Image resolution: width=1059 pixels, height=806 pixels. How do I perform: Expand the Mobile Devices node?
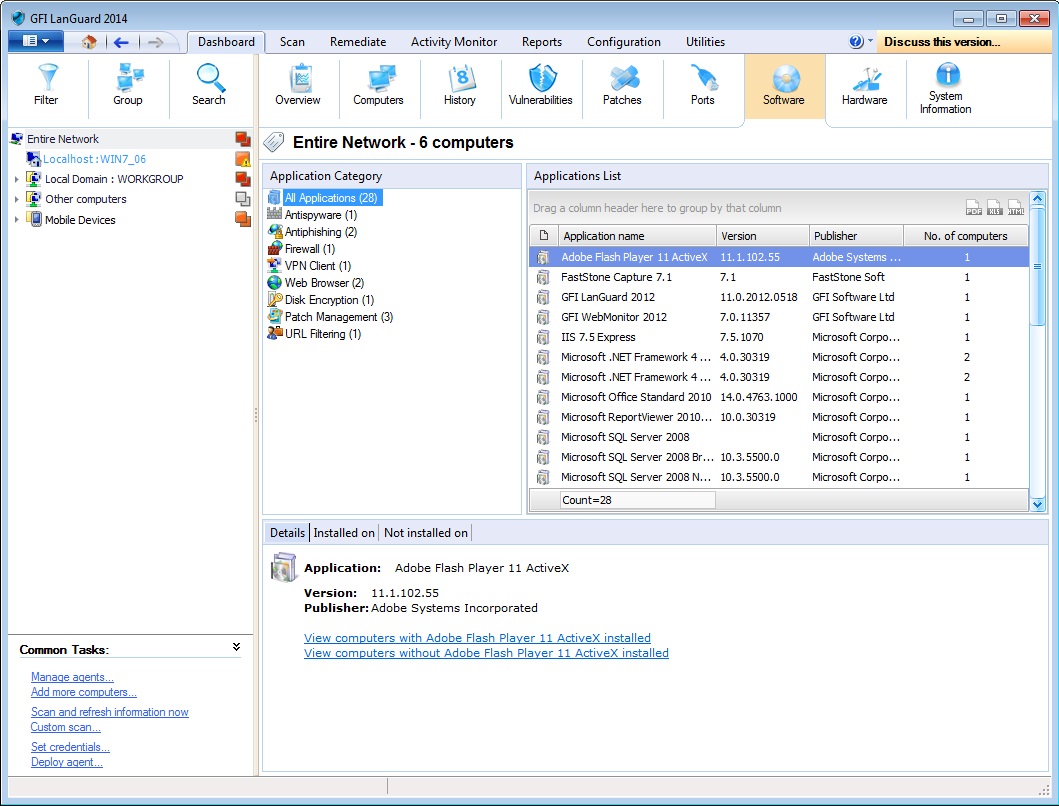pos(16,220)
